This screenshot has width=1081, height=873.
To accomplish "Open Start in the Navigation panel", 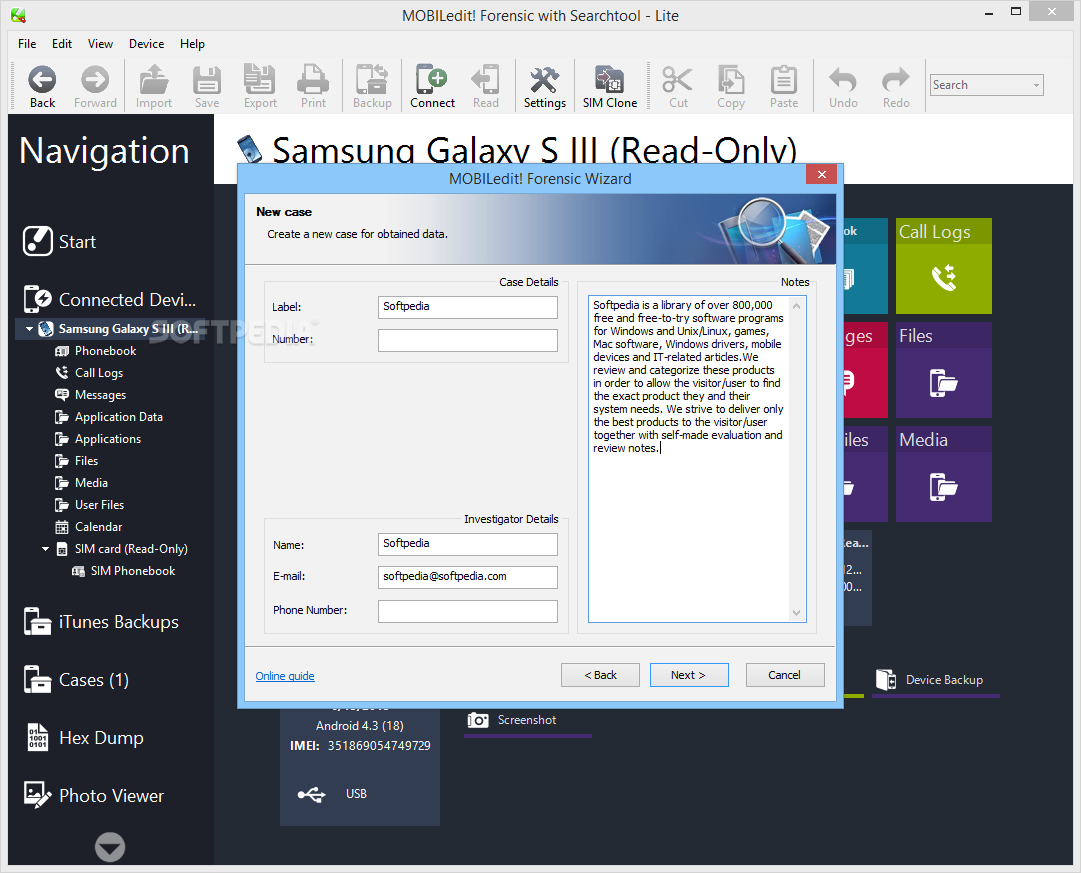I will tap(59, 241).
